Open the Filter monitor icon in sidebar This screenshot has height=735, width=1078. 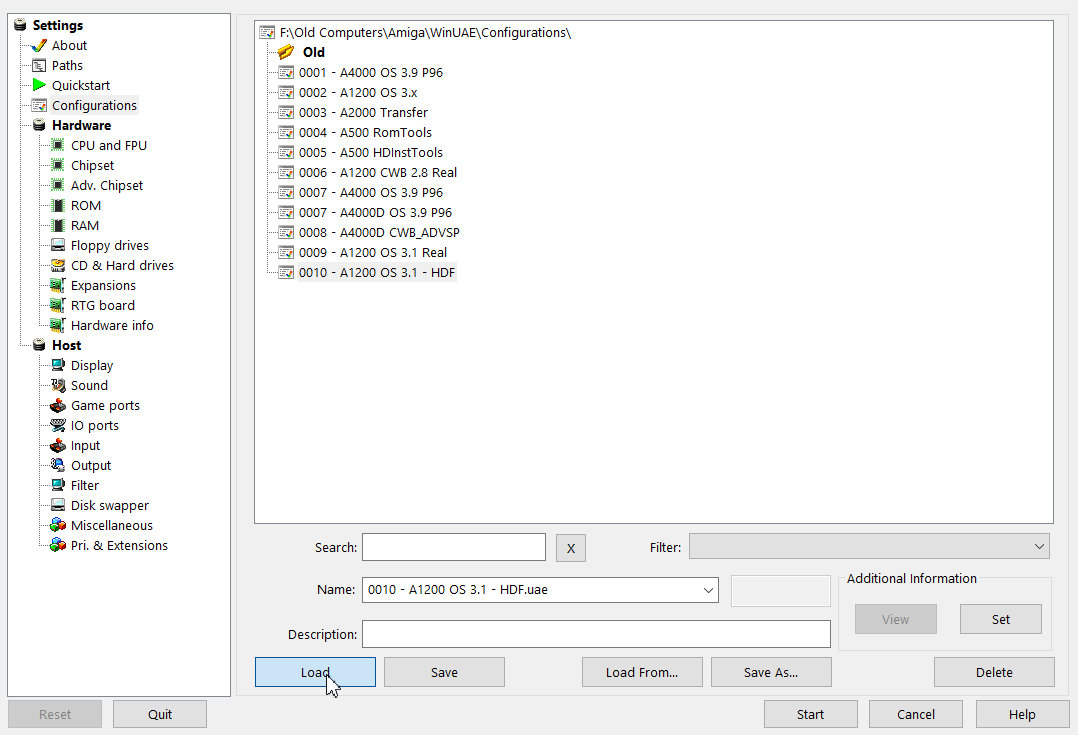pyautogui.click(x=58, y=485)
